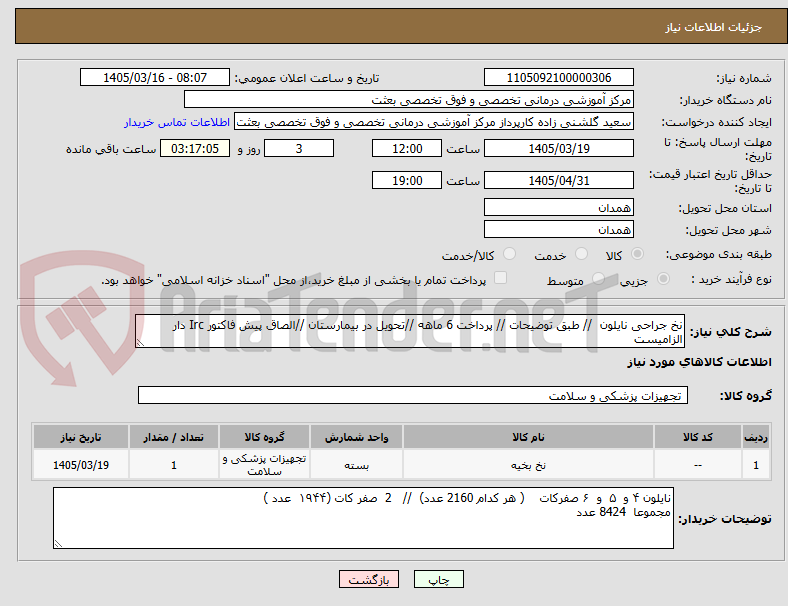Viewport: 788px width, 606px height.
Task: Click the buyer notes text area
Action: [363, 518]
